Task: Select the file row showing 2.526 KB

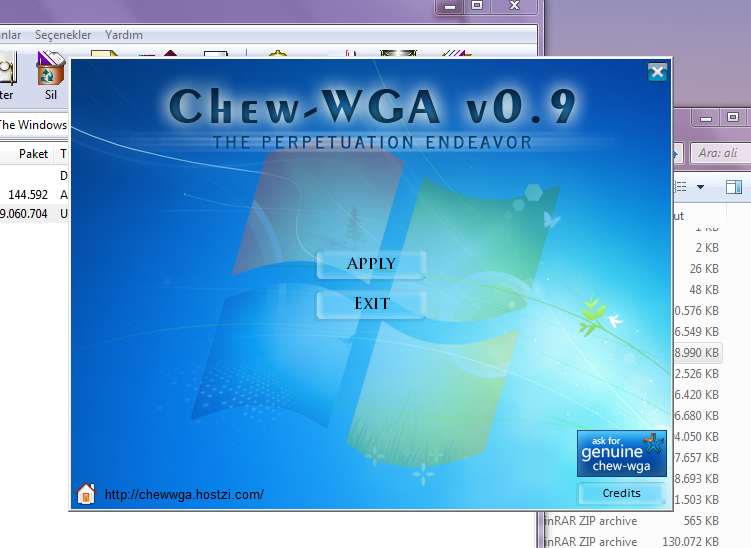Action: coord(697,374)
